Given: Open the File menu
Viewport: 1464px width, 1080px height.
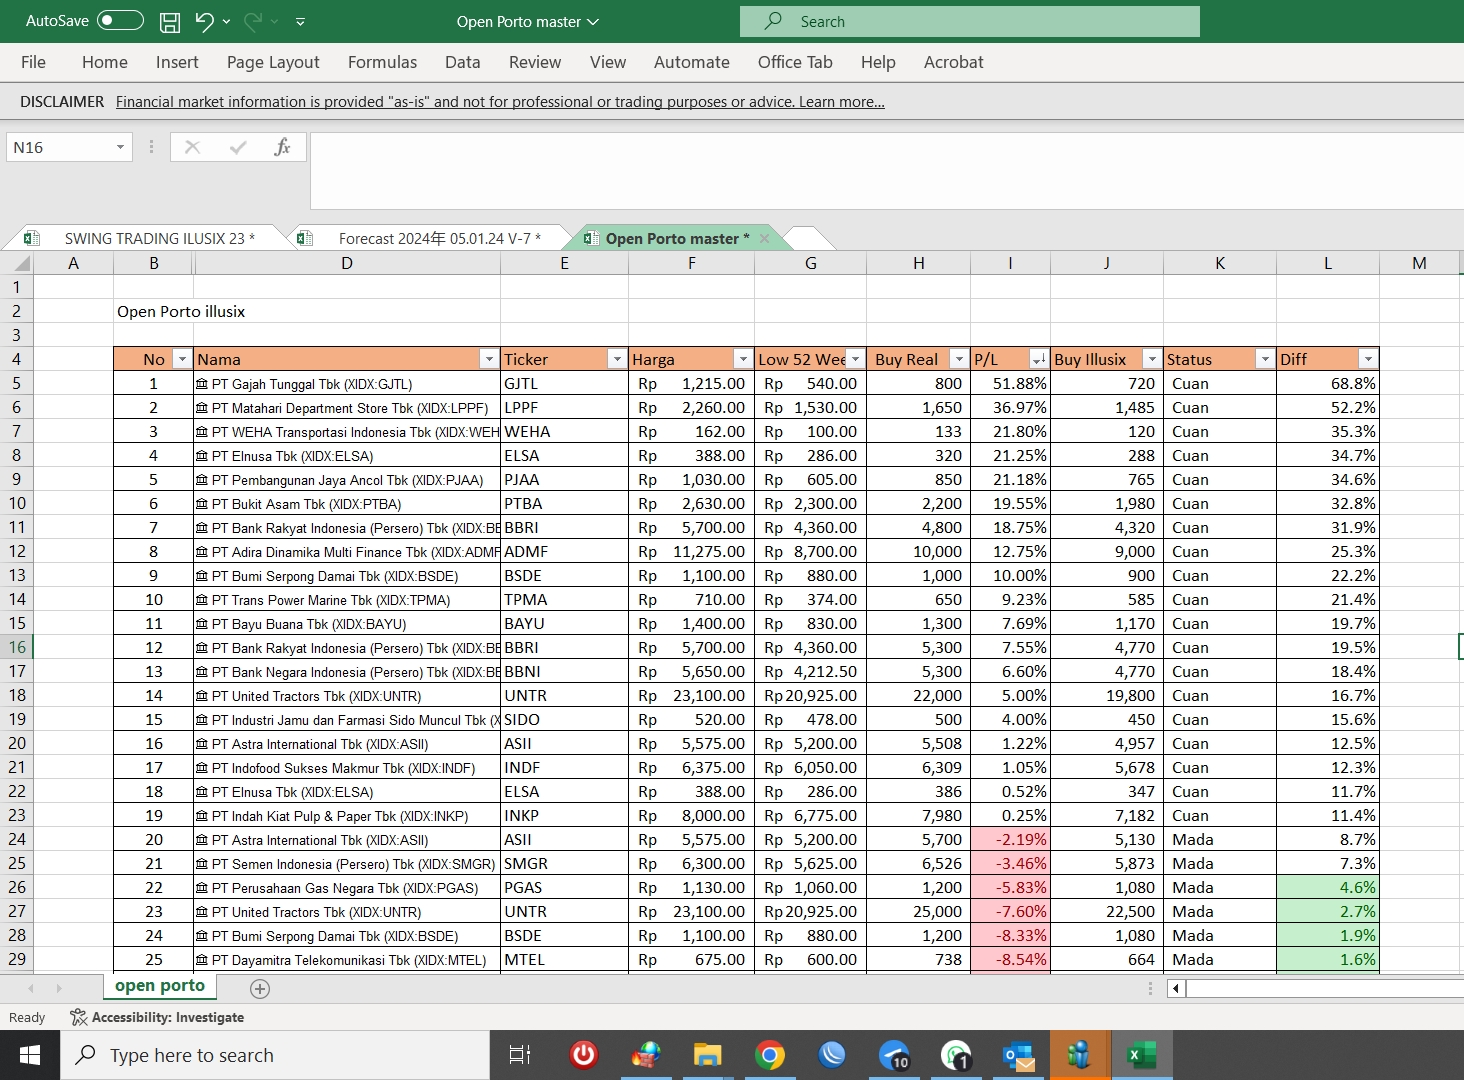Looking at the screenshot, I should point(33,62).
